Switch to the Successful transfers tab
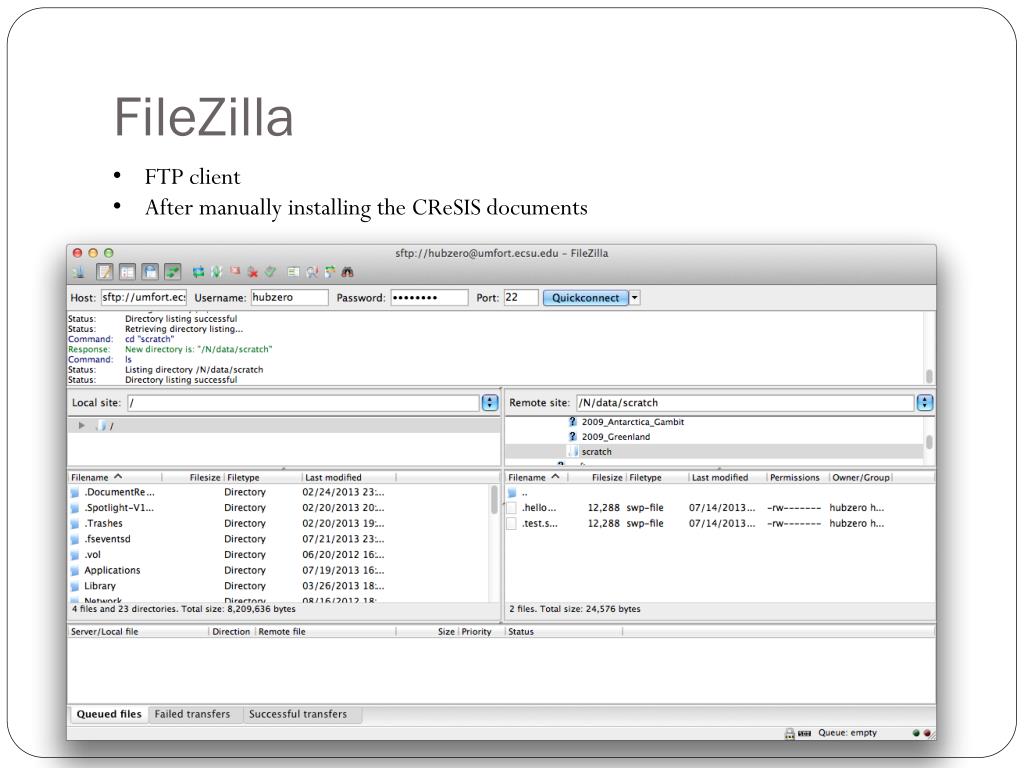This screenshot has height=768, width=1024. [298, 714]
